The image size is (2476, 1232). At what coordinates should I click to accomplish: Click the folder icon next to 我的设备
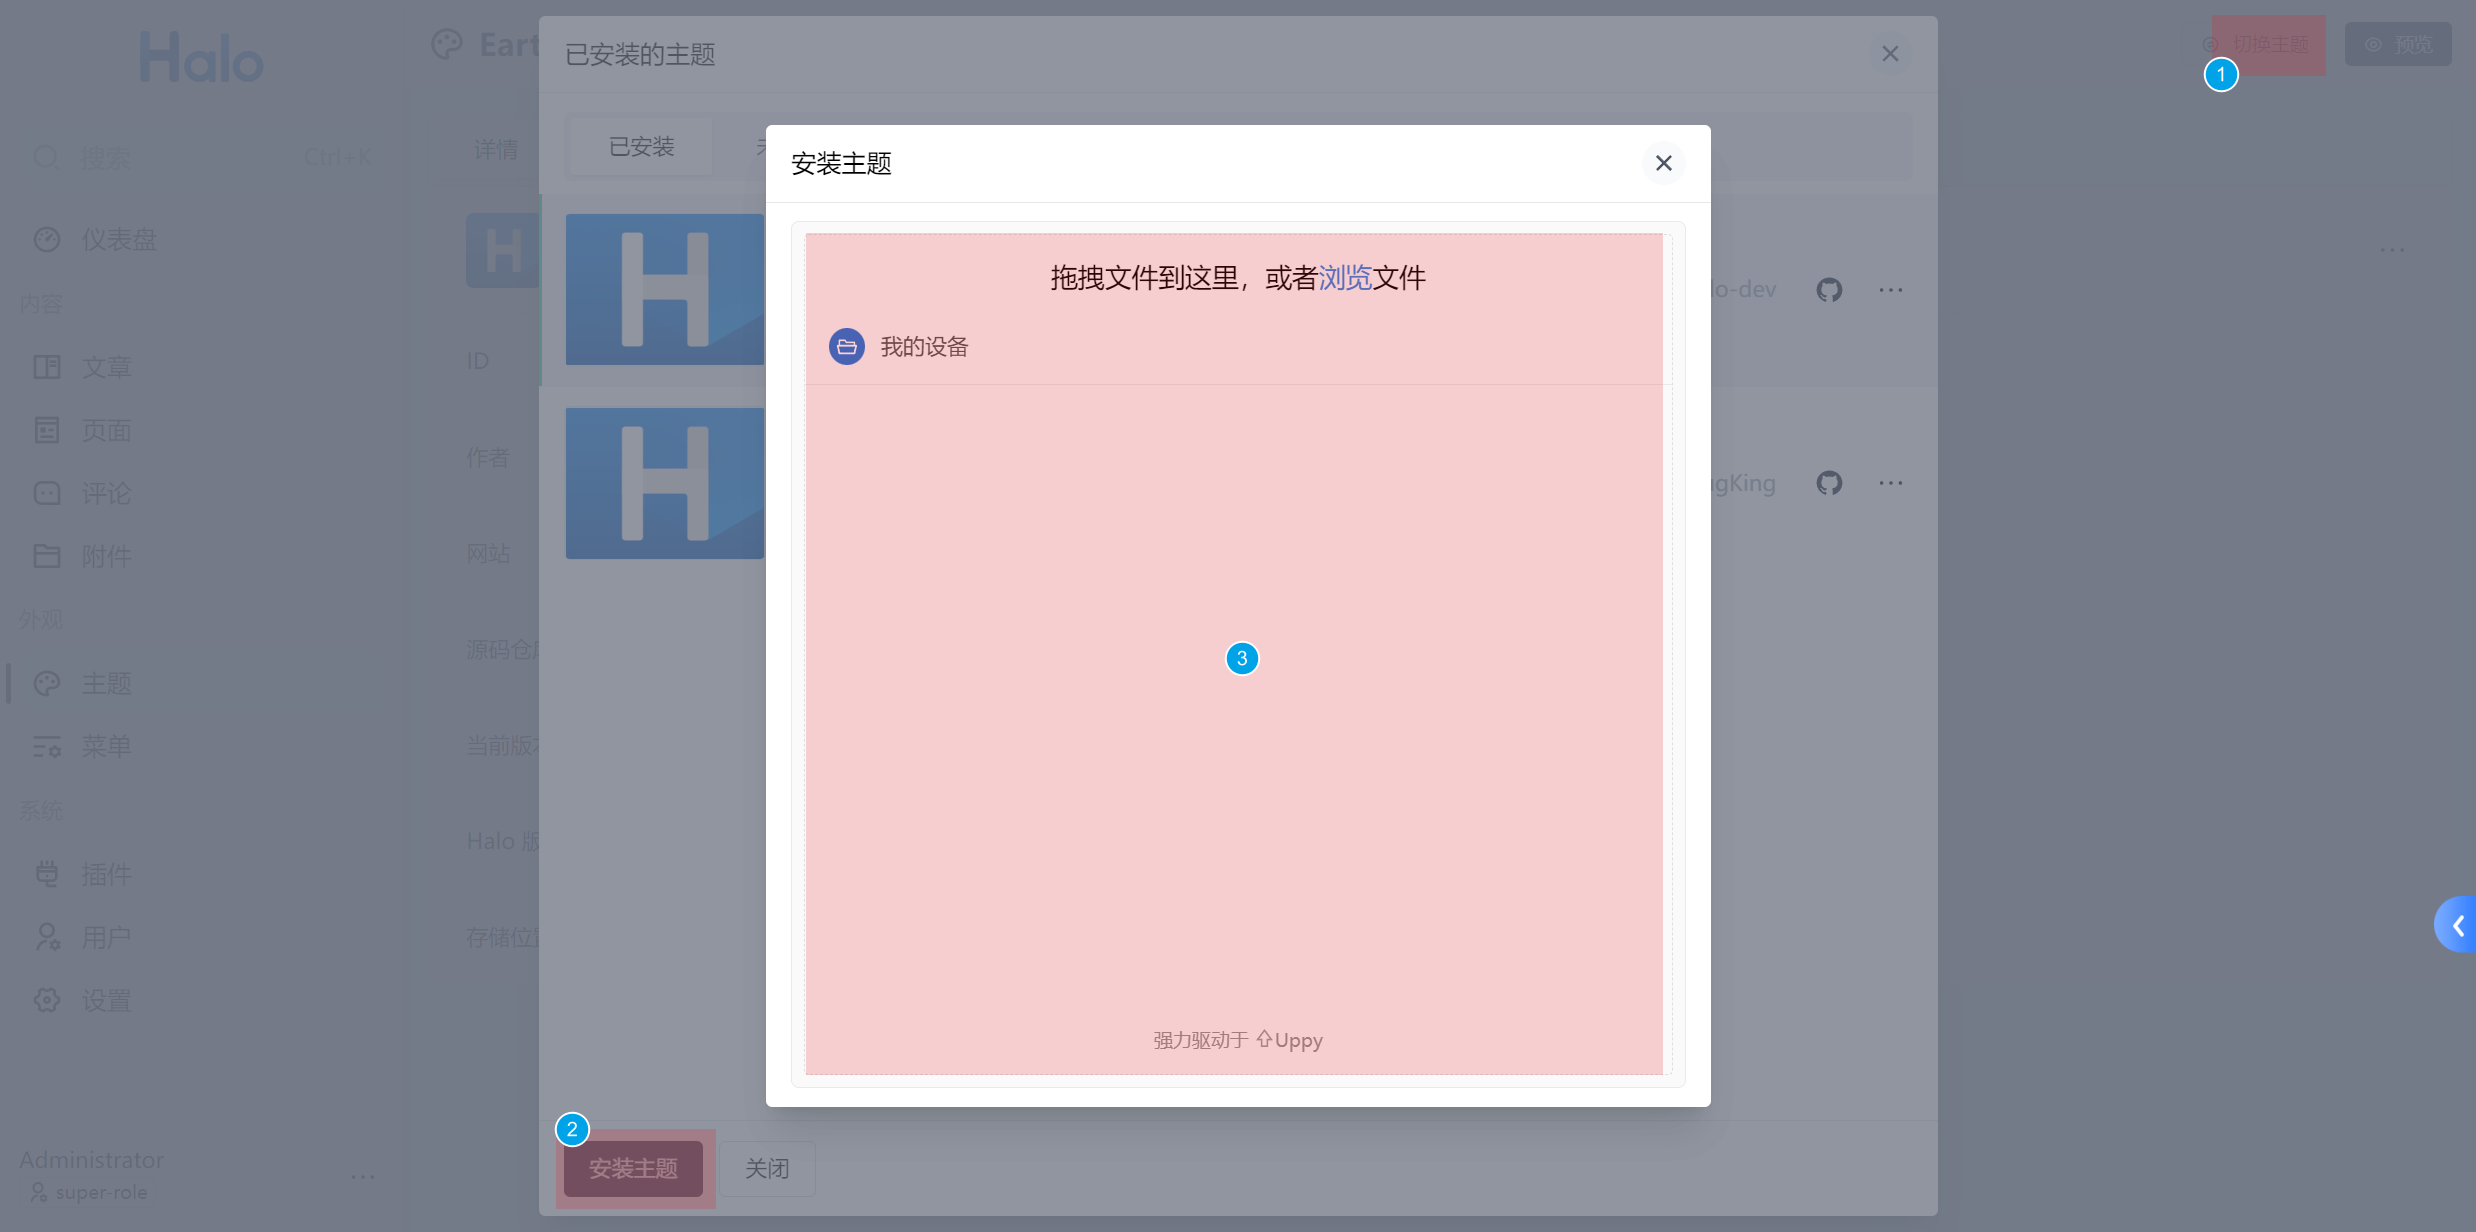[847, 347]
